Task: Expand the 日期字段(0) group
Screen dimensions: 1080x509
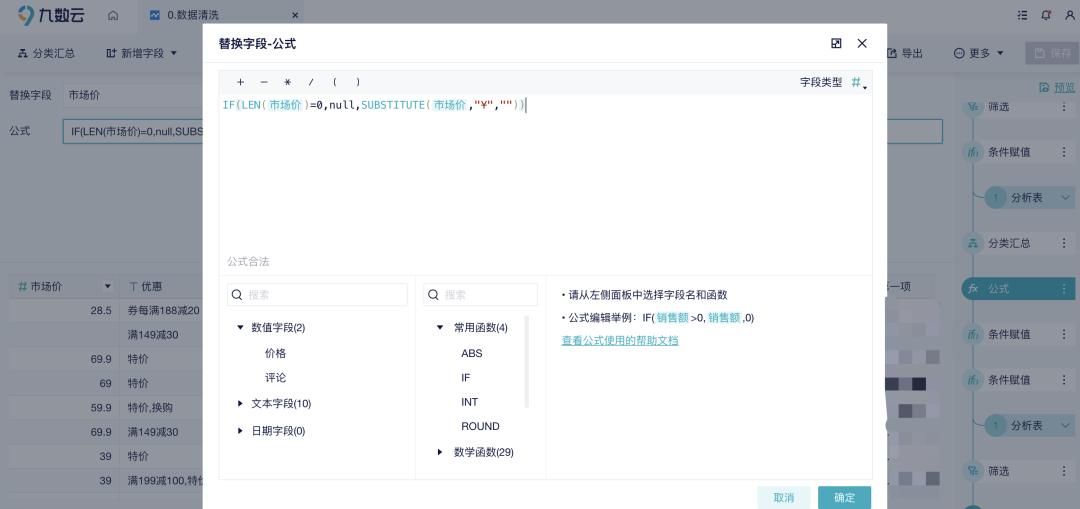Action: [x=240, y=431]
